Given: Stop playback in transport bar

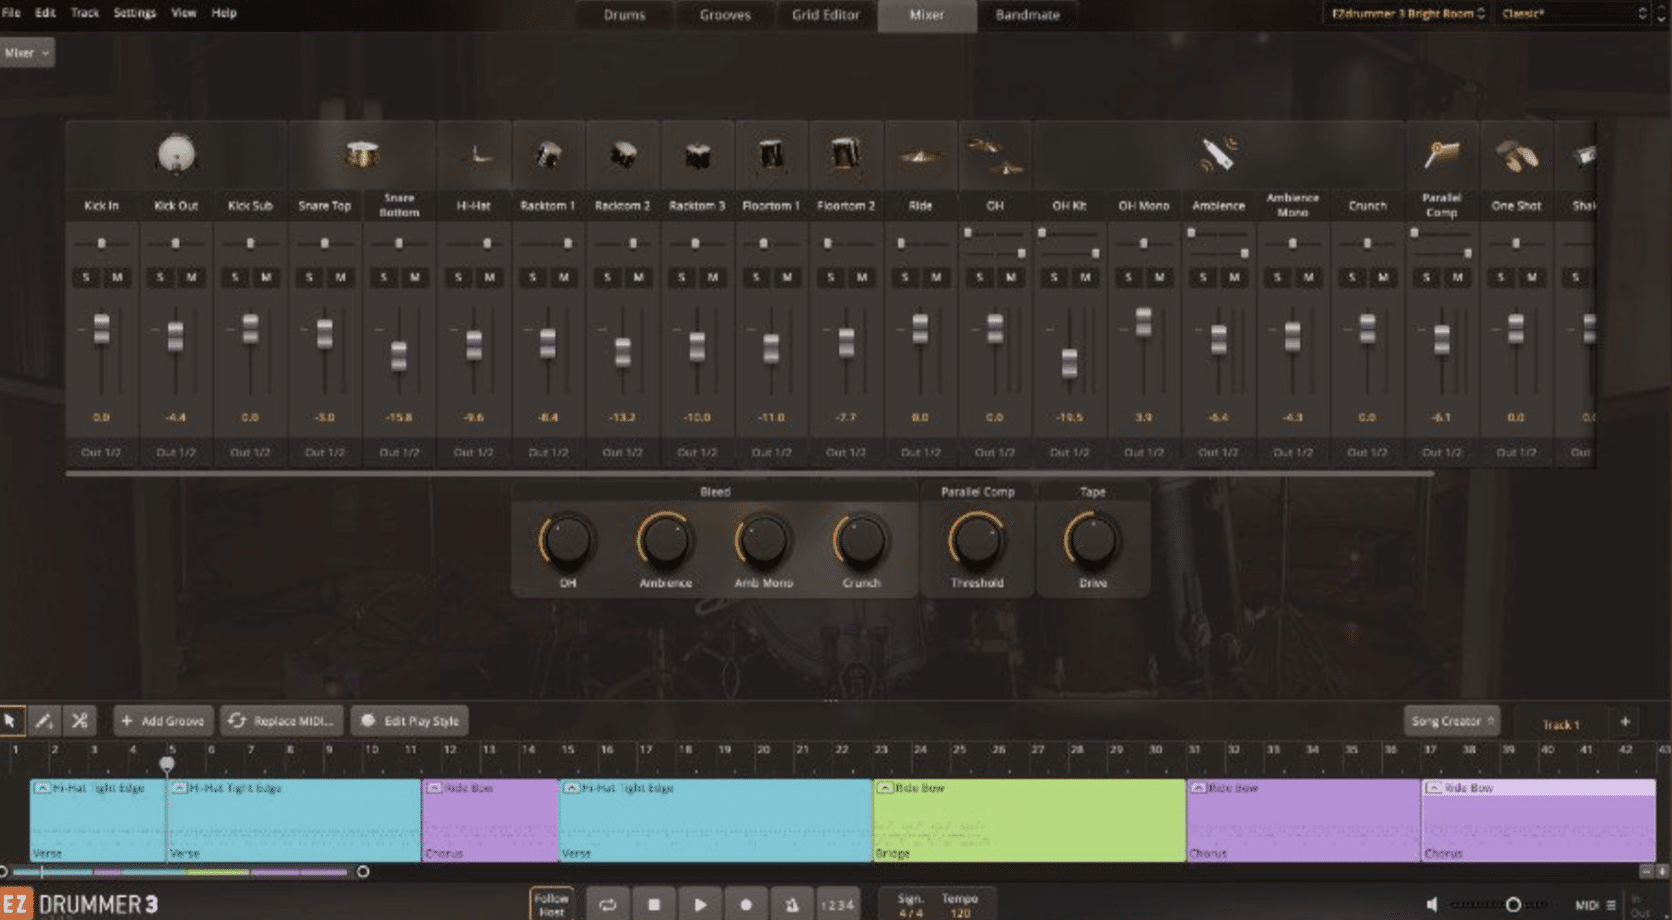Looking at the screenshot, I should [x=654, y=905].
